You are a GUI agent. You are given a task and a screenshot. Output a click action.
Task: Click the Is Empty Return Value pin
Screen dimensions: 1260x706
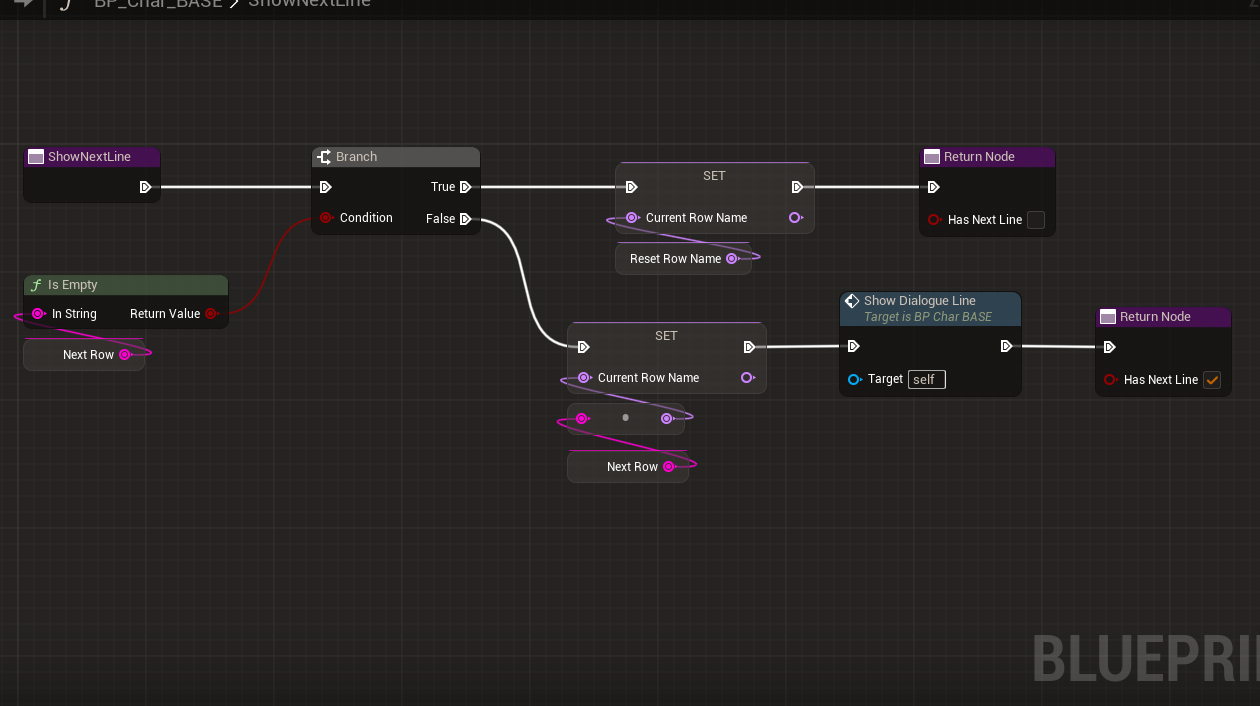(x=211, y=314)
